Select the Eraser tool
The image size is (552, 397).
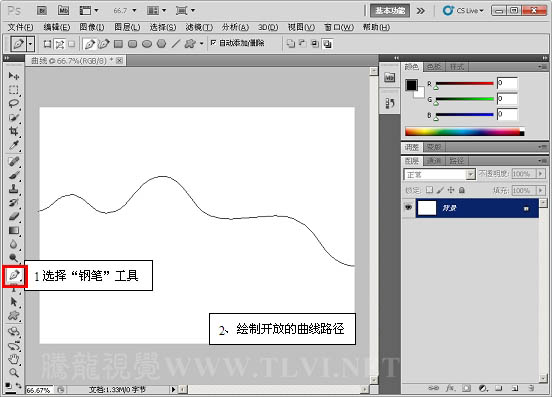(x=14, y=216)
